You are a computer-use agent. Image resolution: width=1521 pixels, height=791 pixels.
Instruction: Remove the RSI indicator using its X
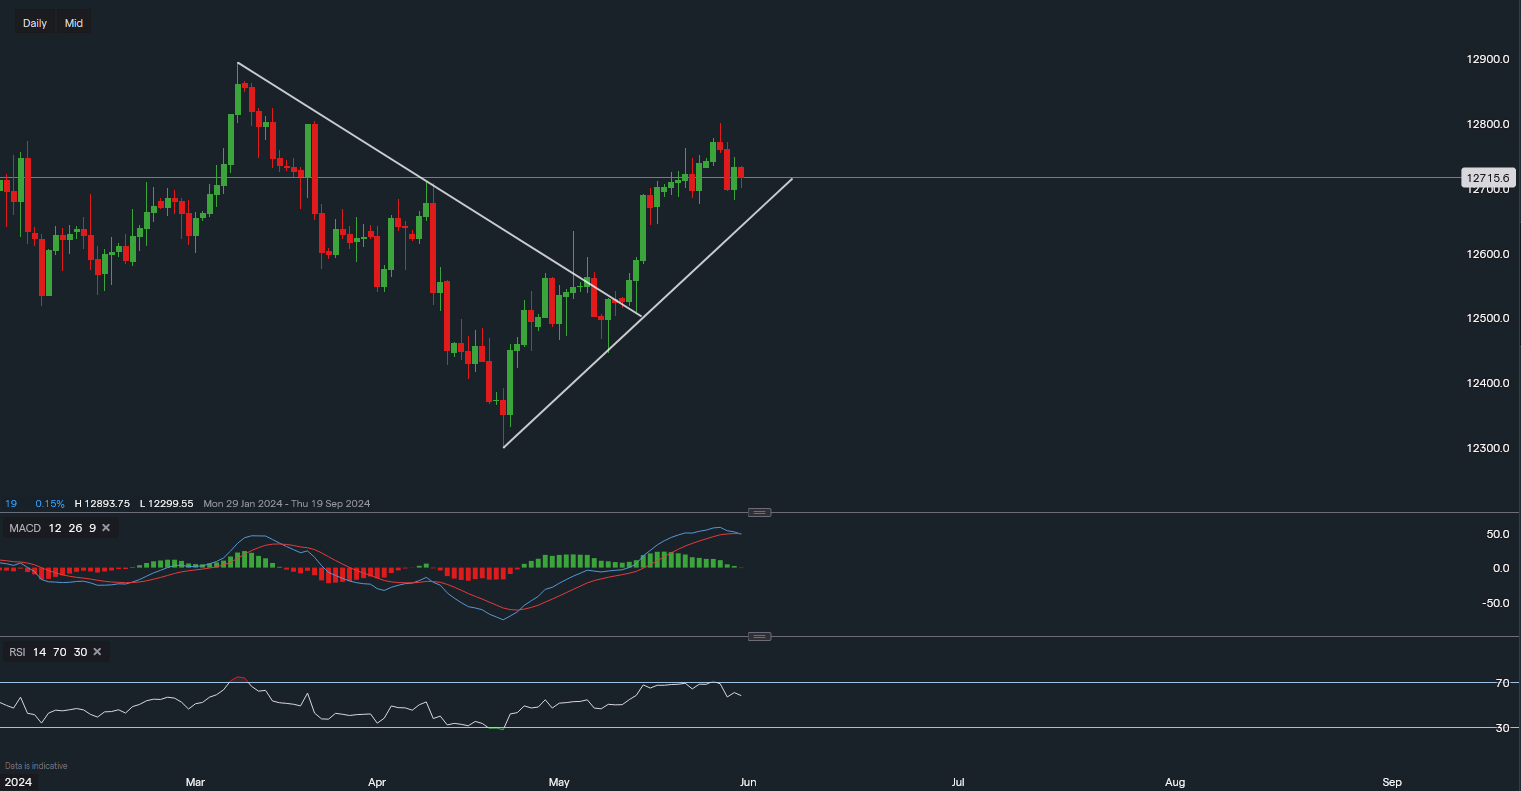(x=97, y=652)
